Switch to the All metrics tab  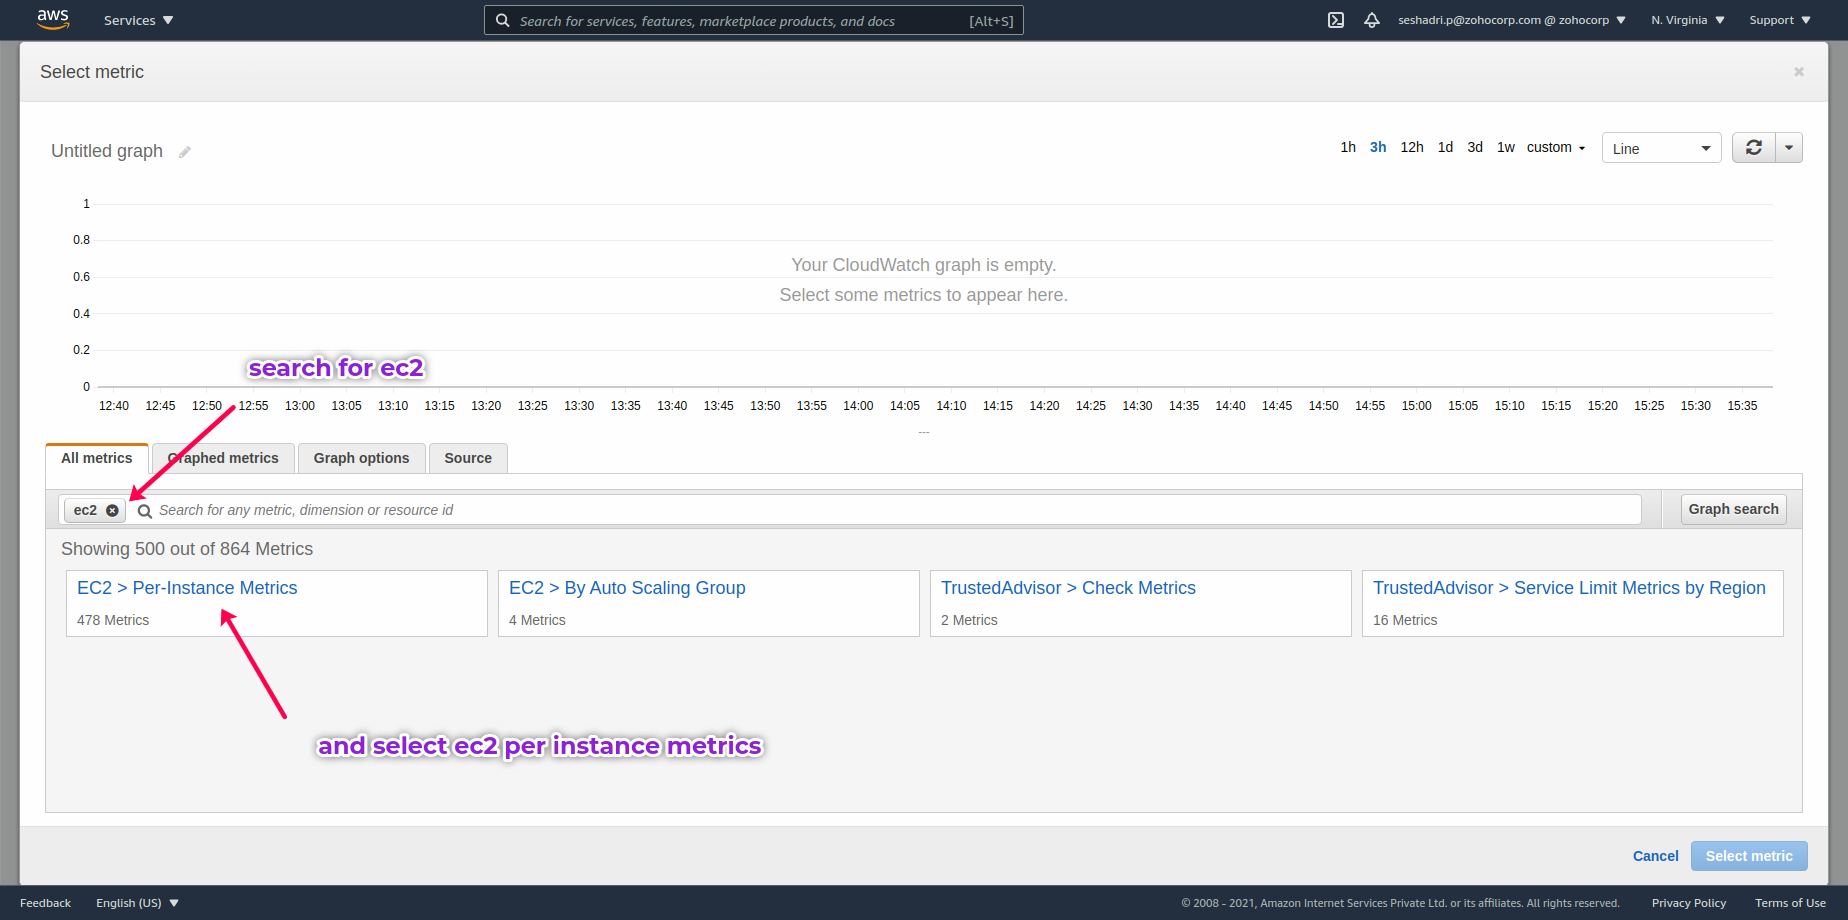point(97,458)
